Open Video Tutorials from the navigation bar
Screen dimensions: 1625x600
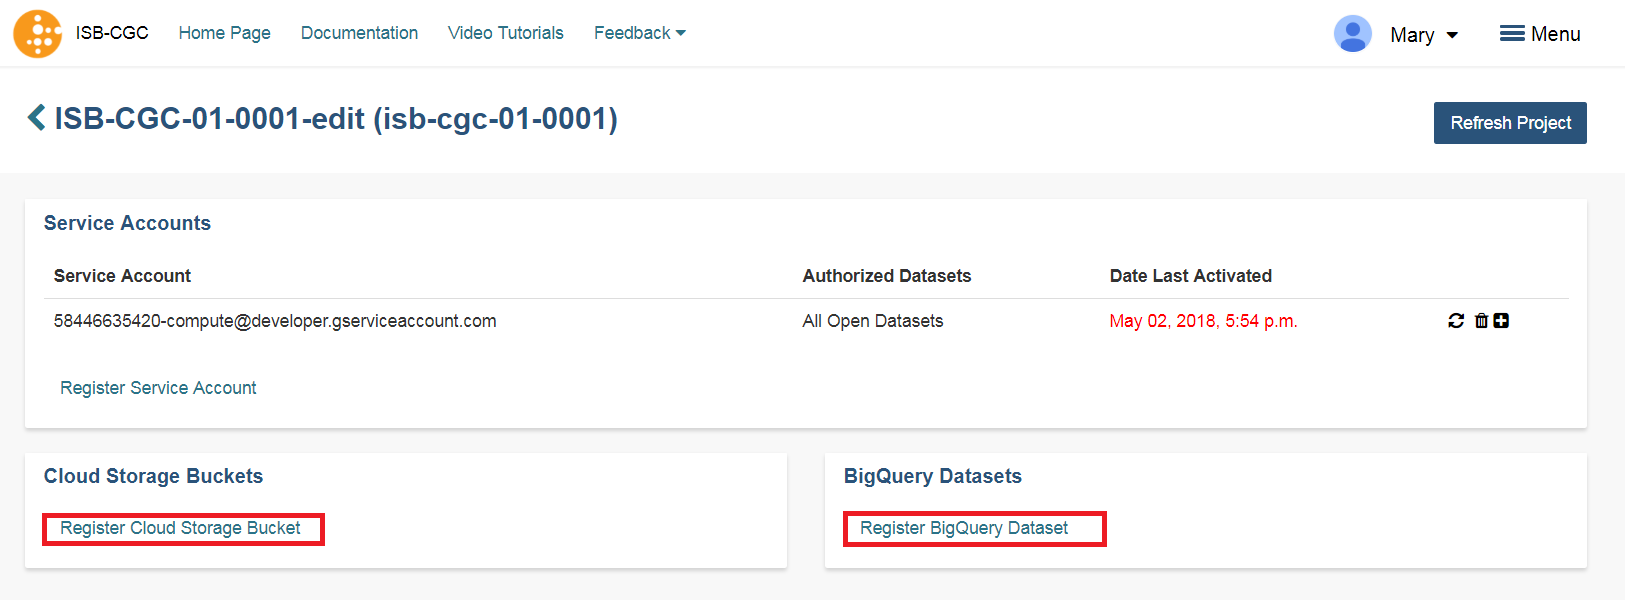506,33
